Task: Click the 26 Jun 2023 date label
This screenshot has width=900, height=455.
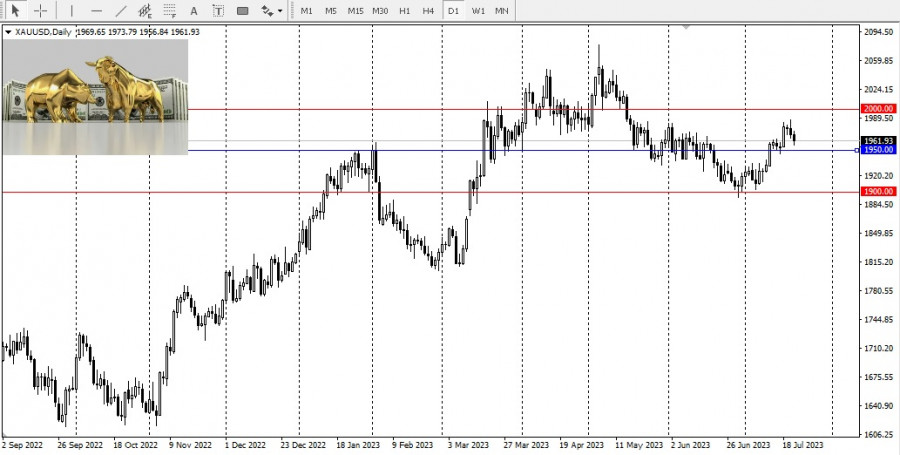Action: (748, 445)
